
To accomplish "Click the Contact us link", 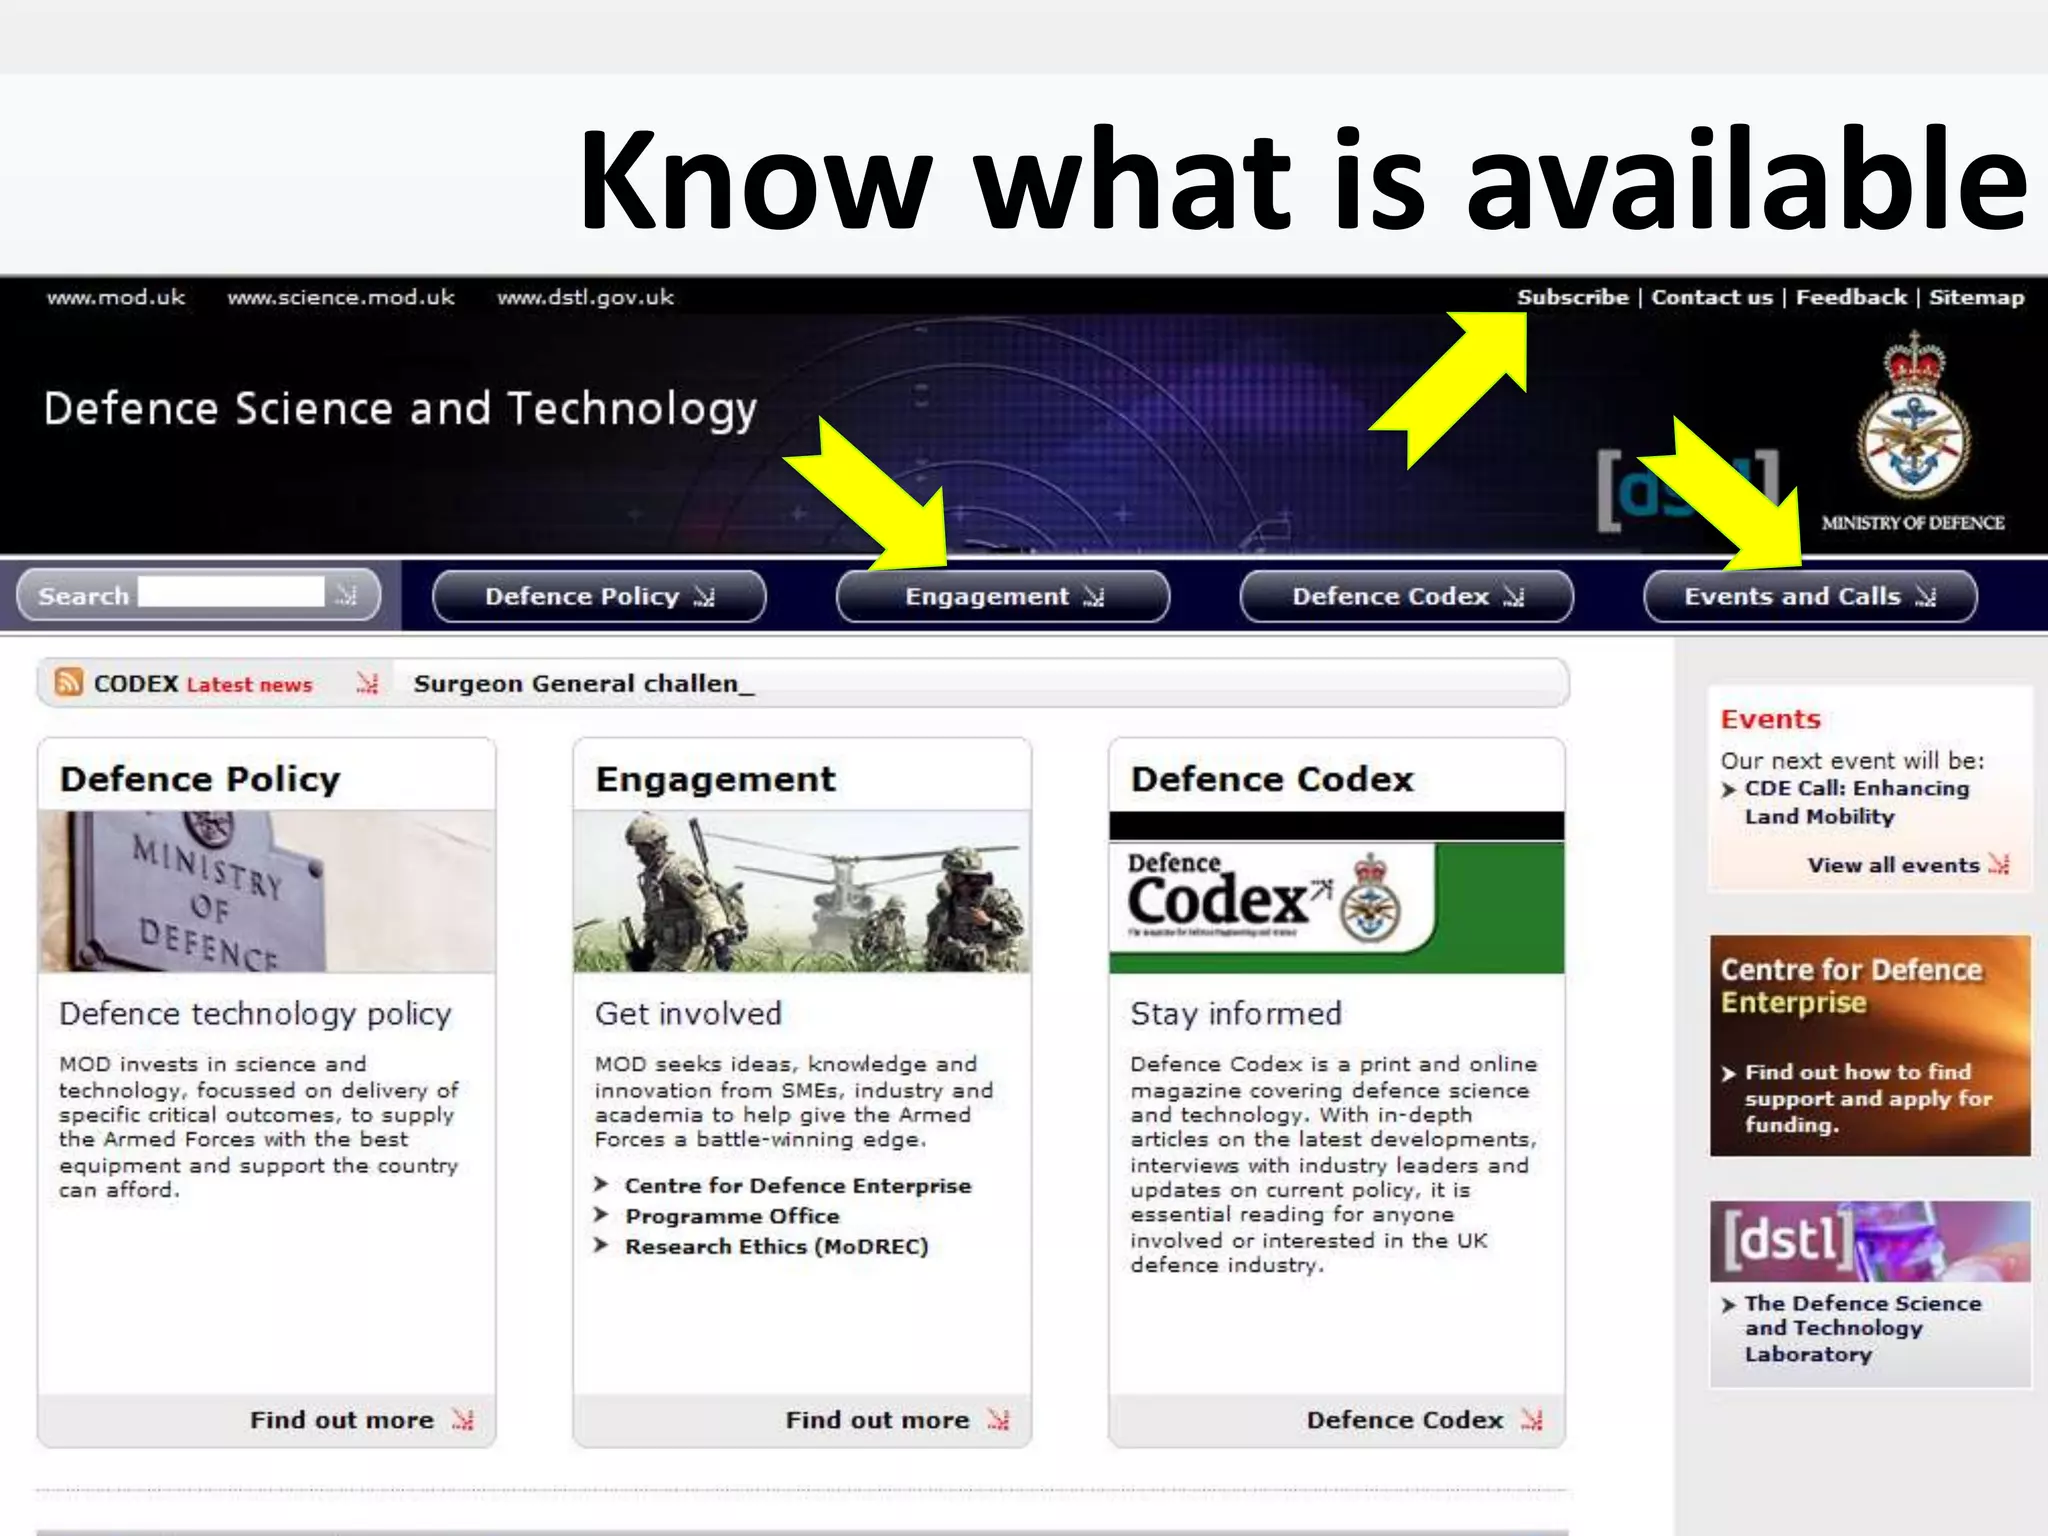I will [x=1712, y=297].
